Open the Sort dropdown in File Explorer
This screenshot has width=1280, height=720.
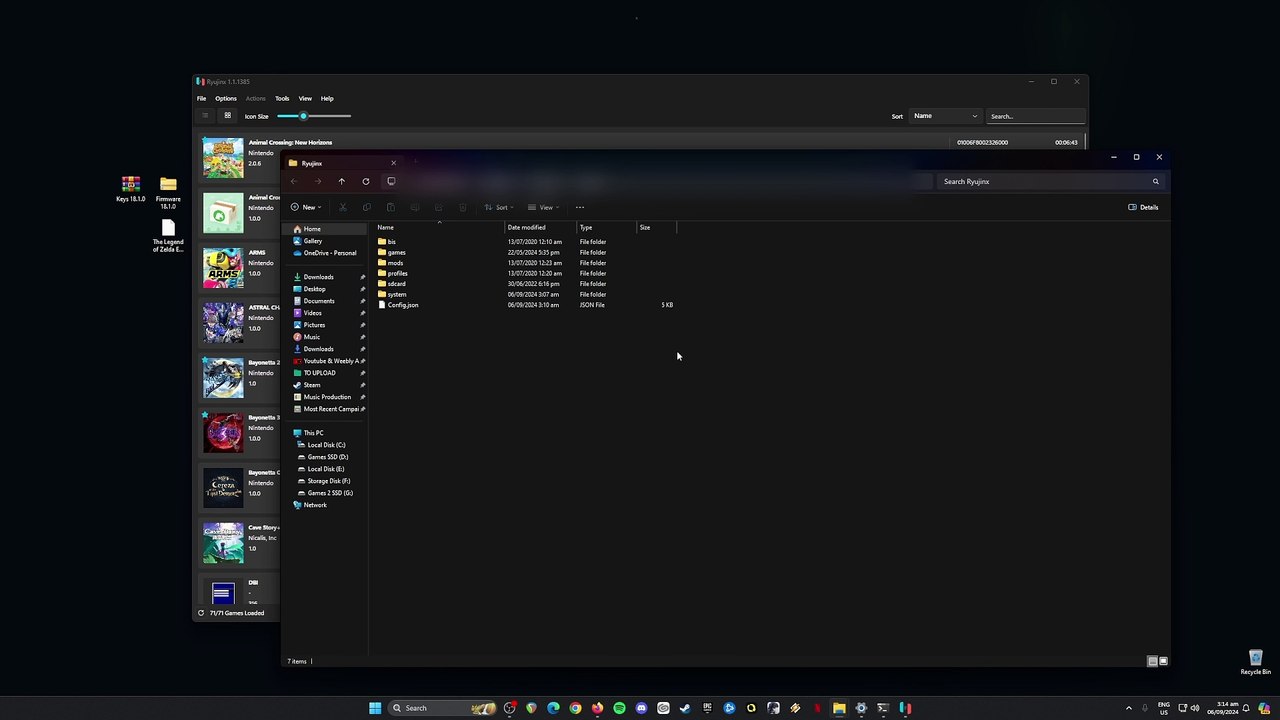point(499,207)
